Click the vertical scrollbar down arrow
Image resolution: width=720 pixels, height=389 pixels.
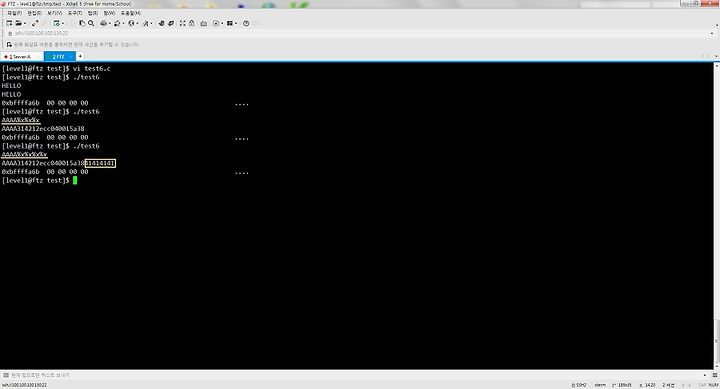(x=717, y=366)
